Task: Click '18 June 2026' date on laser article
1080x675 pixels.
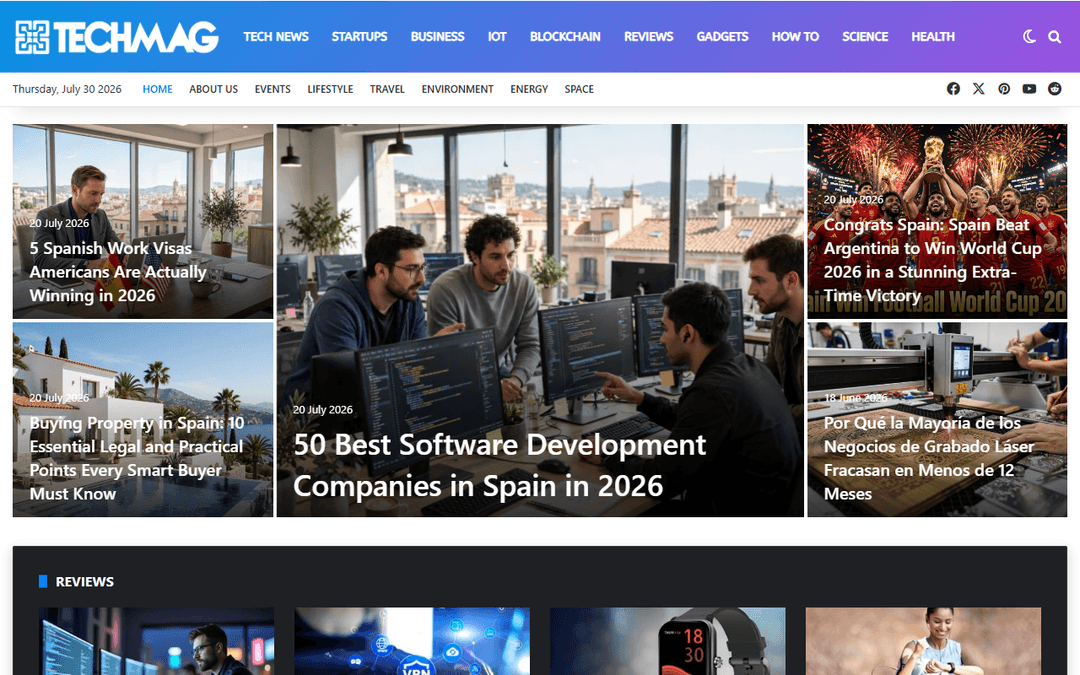Action: click(855, 398)
